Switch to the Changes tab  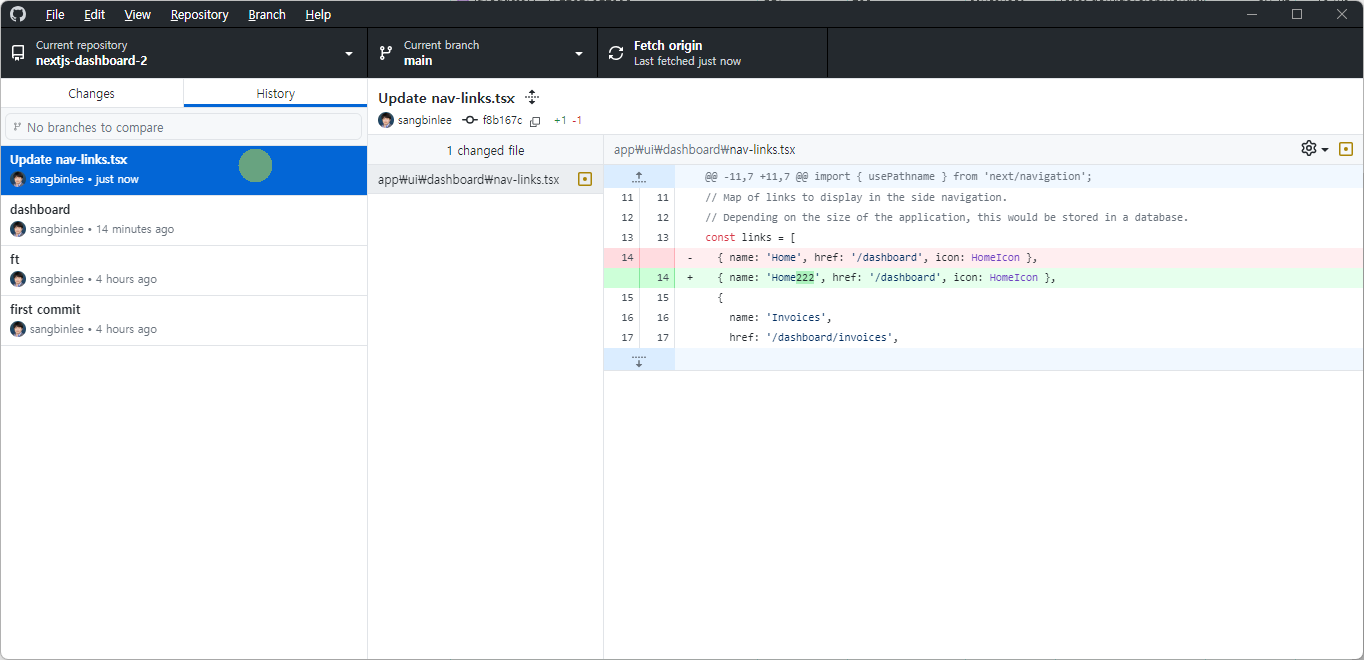point(92,93)
